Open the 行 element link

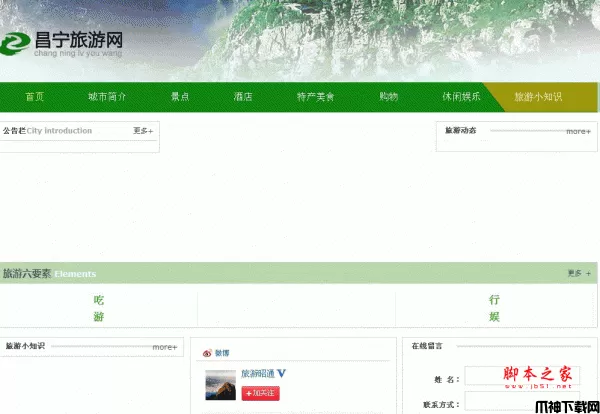pyautogui.click(x=494, y=300)
